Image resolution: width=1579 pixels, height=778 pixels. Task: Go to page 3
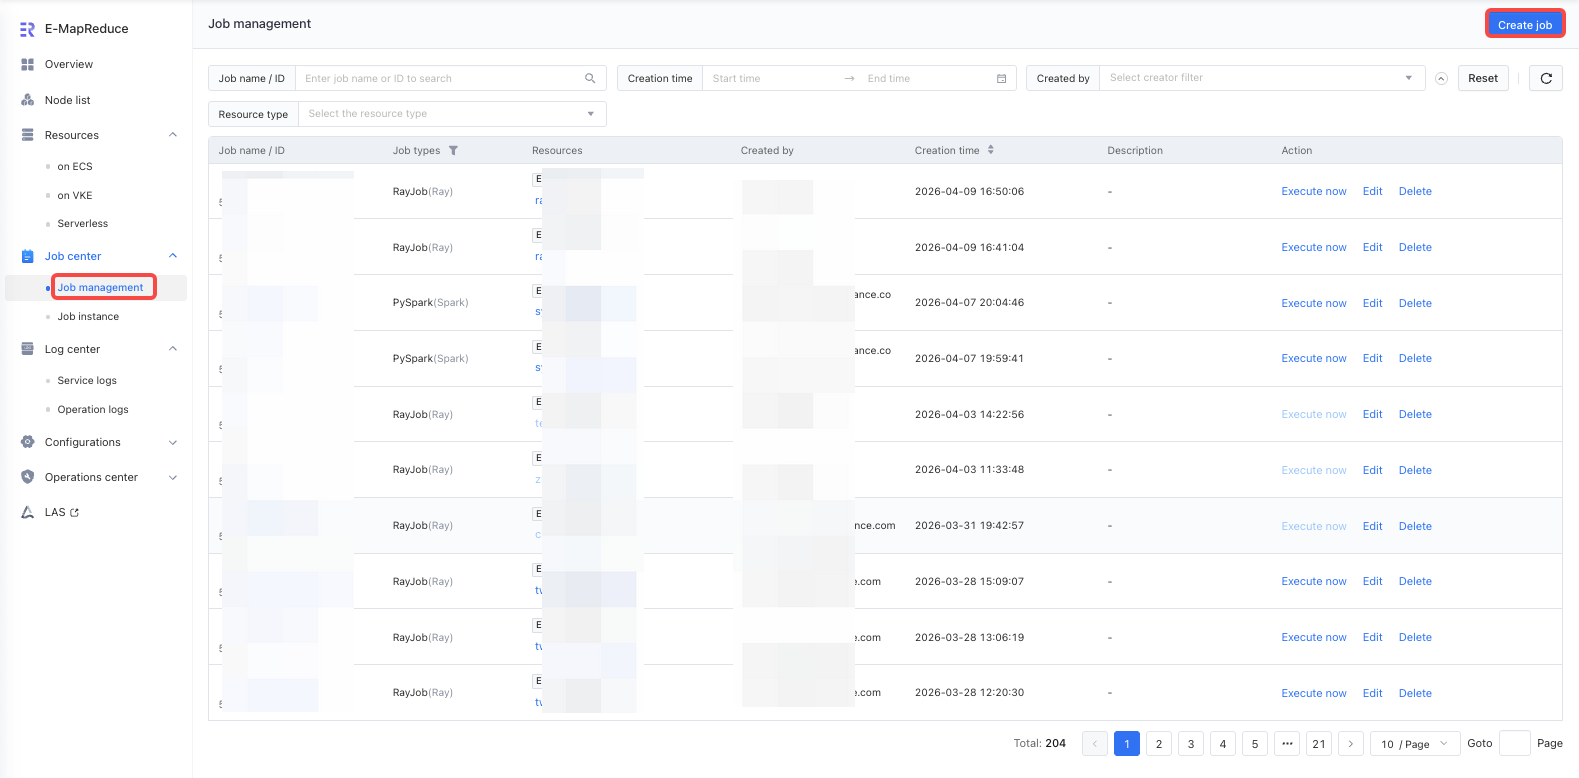tap(1191, 744)
